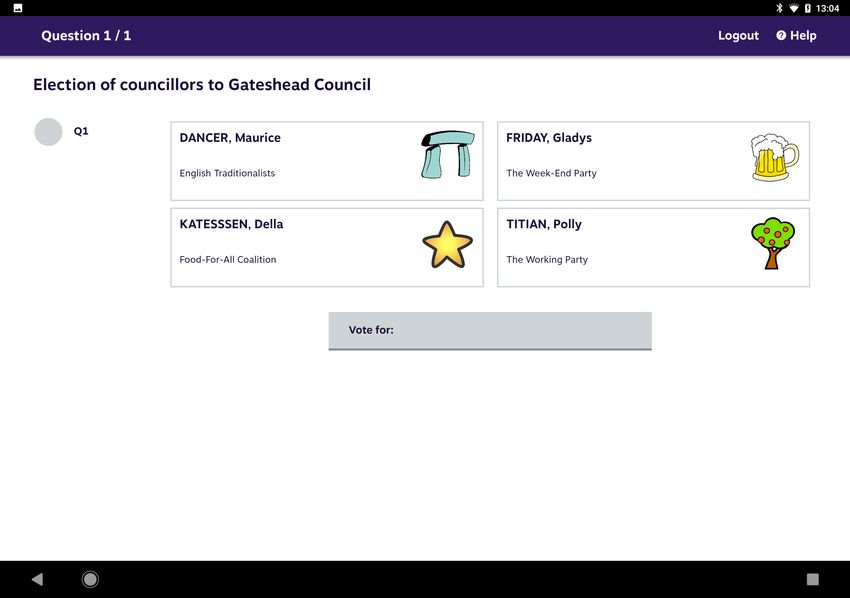Click the stonehenge icon for English Traditionalists
Image resolution: width=850 pixels, height=598 pixels.
(x=448, y=154)
